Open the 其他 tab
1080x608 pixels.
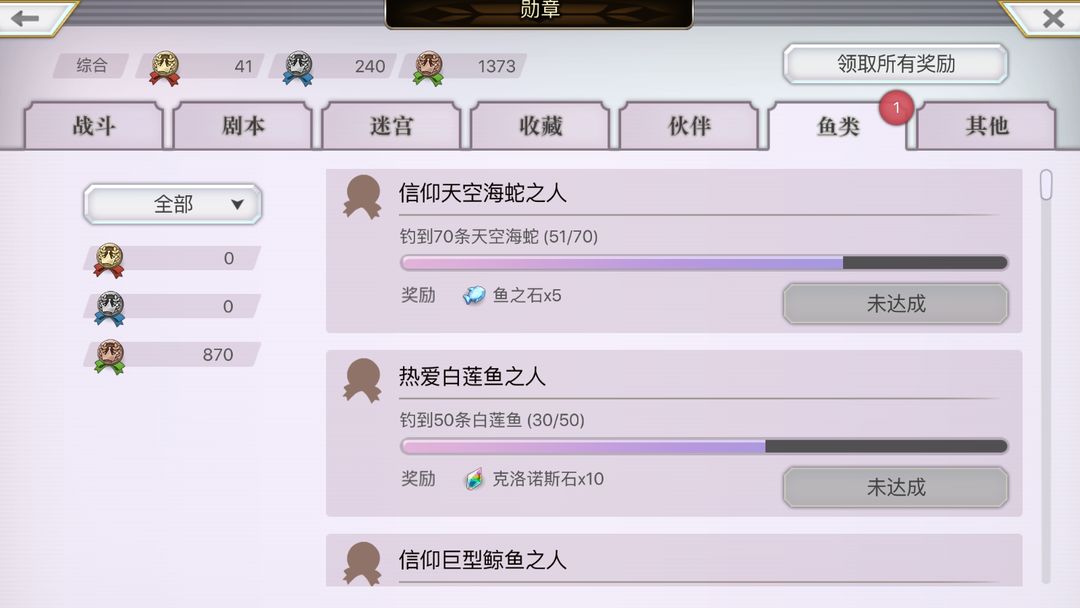(986, 126)
